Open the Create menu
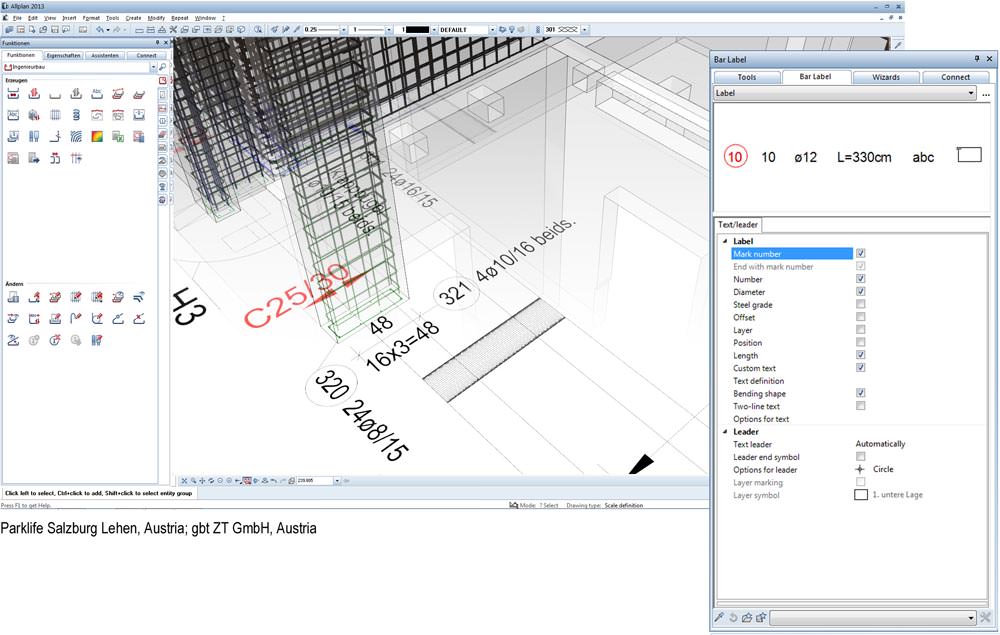1000x635 pixels. [133, 18]
